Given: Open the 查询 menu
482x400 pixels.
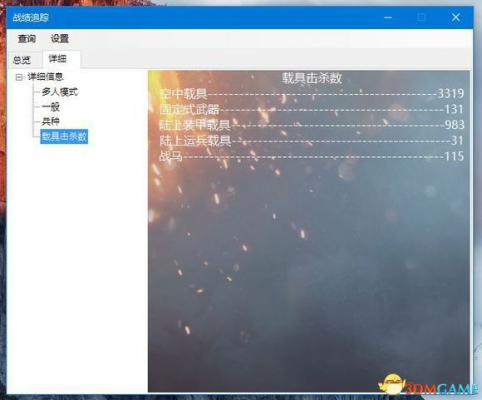Looking at the screenshot, I should coord(27,39).
